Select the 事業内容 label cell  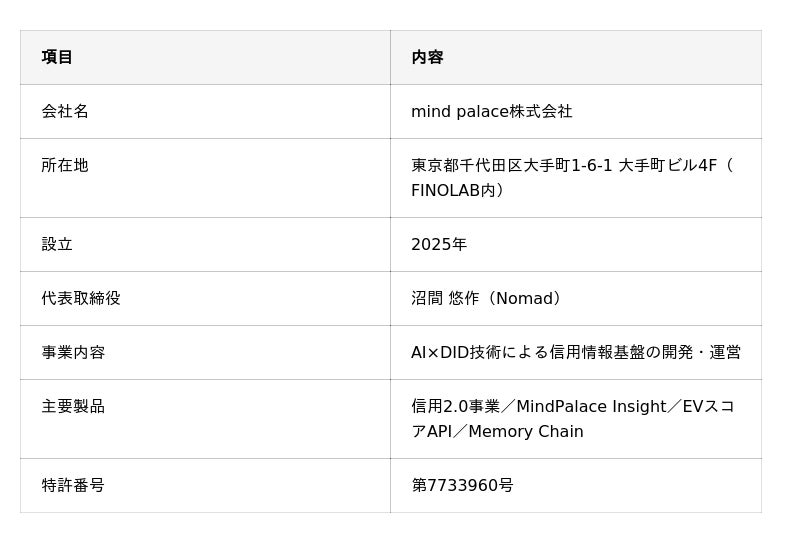(73, 352)
